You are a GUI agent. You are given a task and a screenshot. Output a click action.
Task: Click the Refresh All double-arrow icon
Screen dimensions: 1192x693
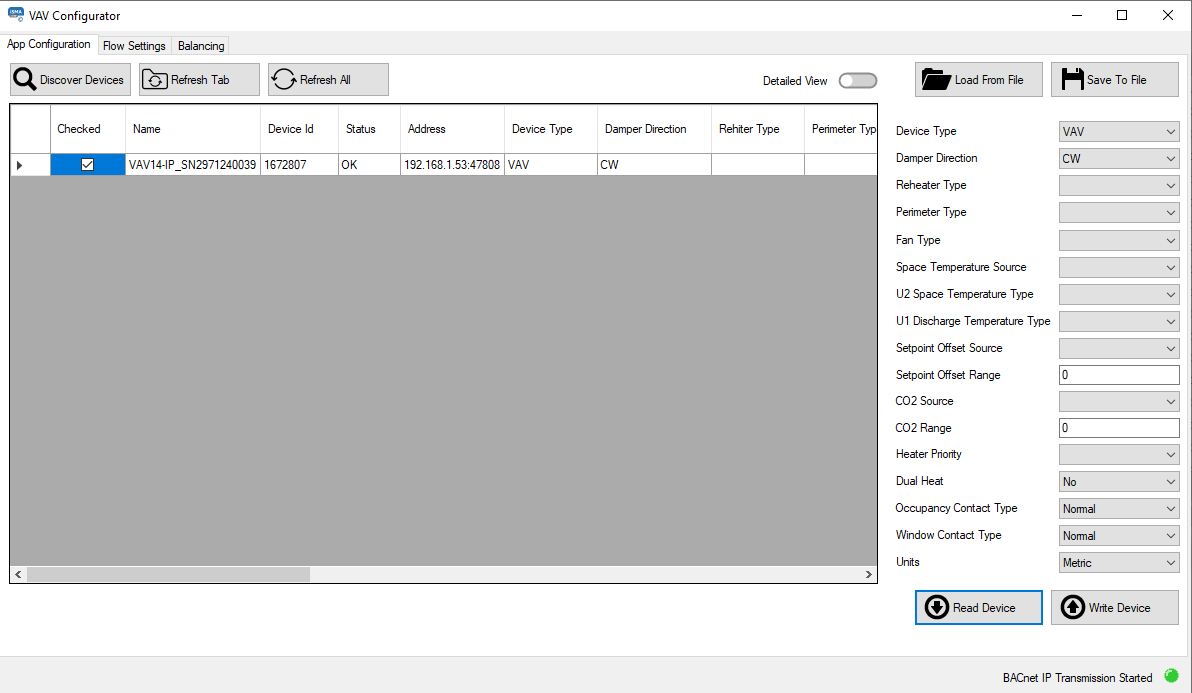coord(283,79)
